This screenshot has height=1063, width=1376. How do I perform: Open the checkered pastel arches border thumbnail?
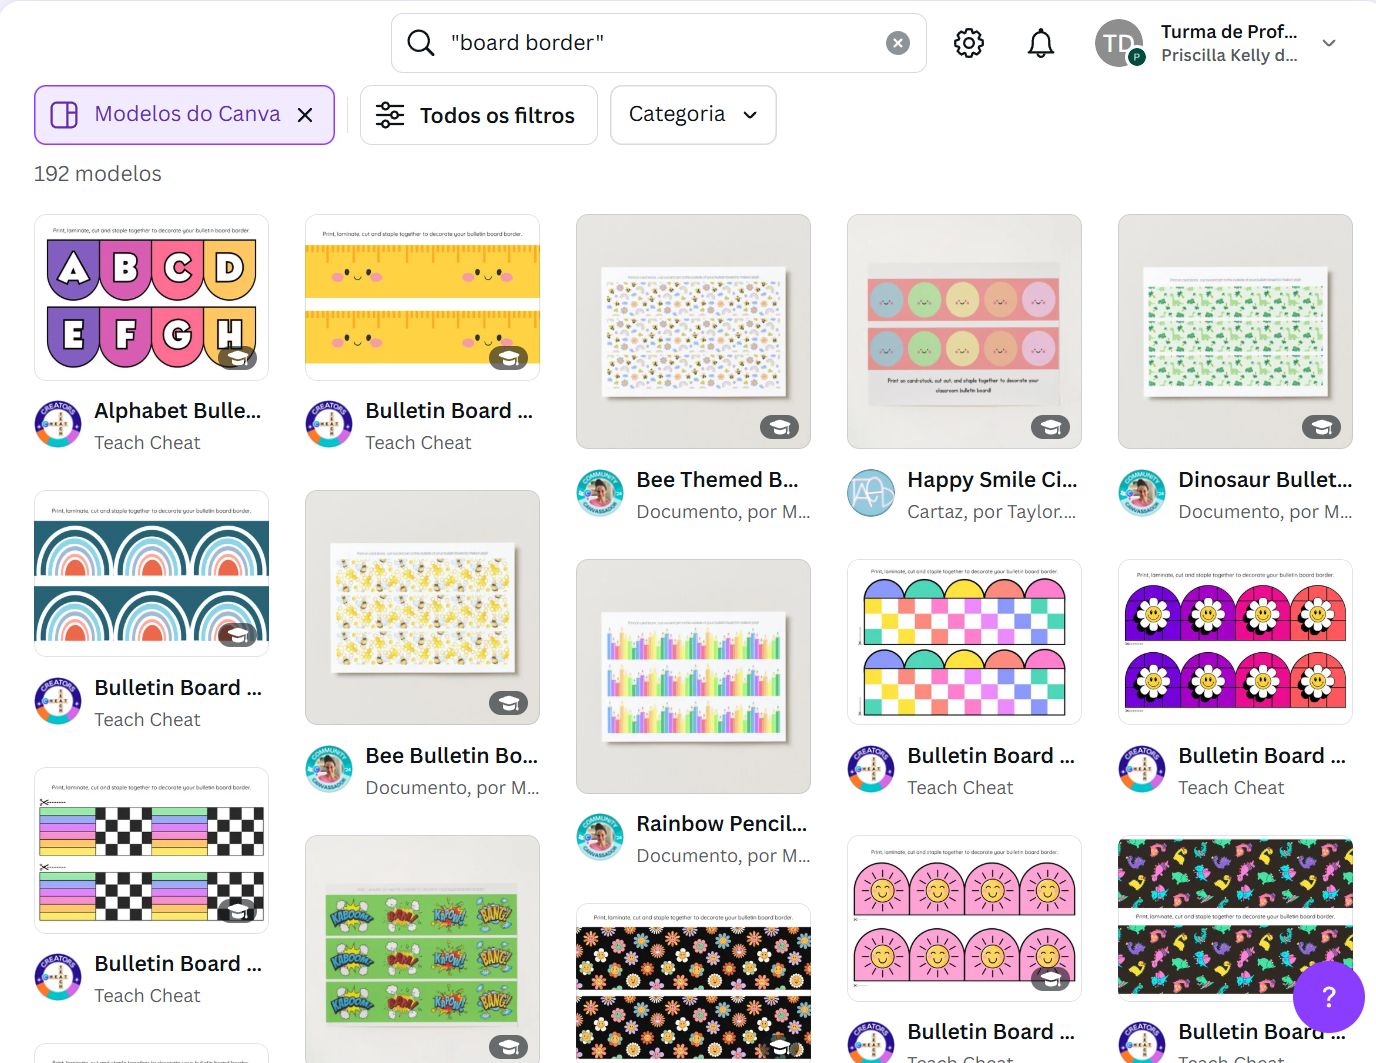pyautogui.click(x=964, y=642)
